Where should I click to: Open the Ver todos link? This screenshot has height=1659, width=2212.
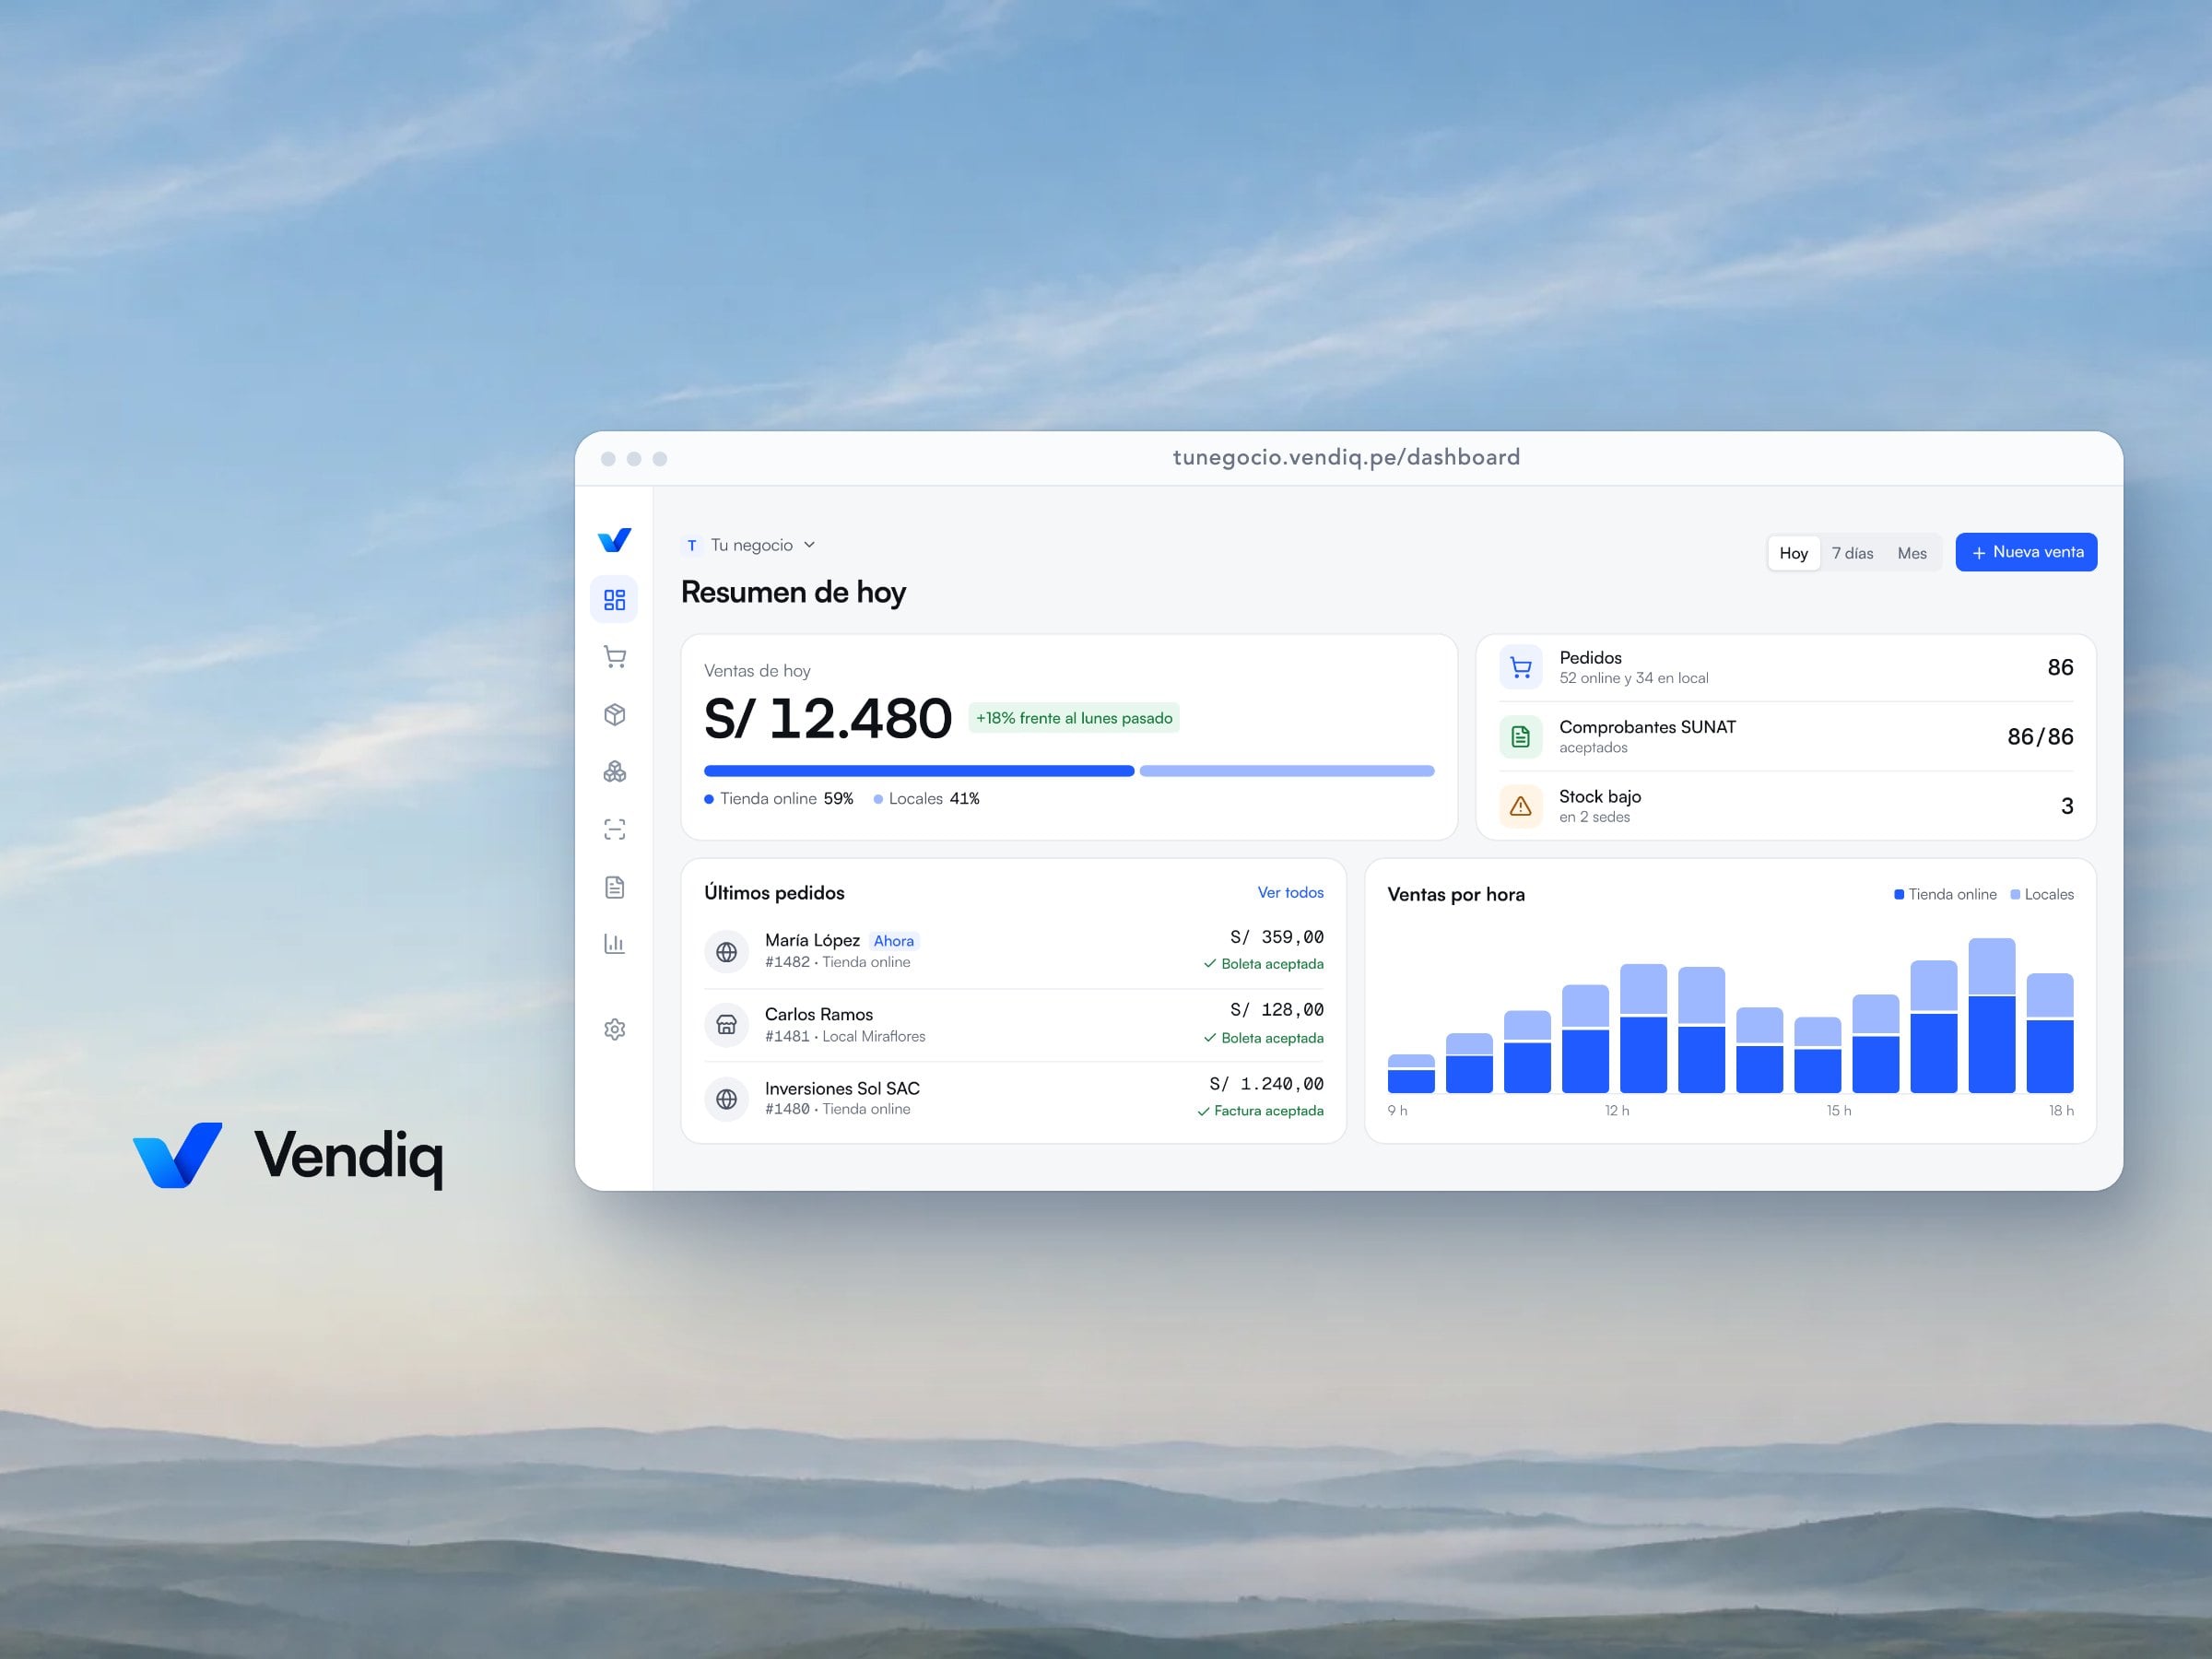1290,892
